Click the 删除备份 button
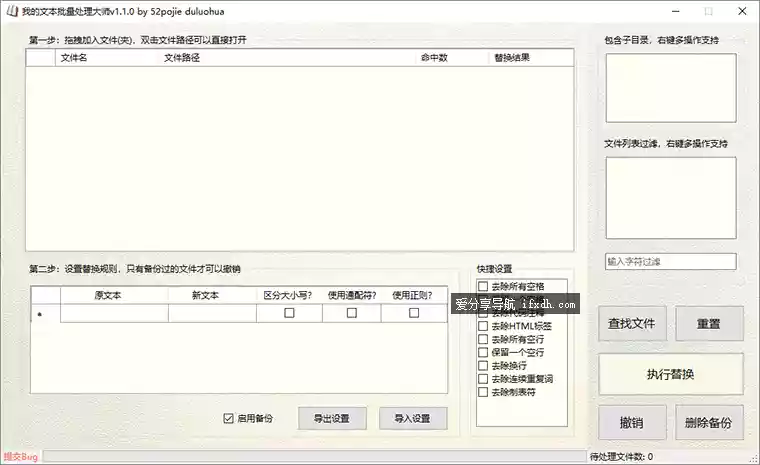The image size is (760, 465). [x=709, y=422]
